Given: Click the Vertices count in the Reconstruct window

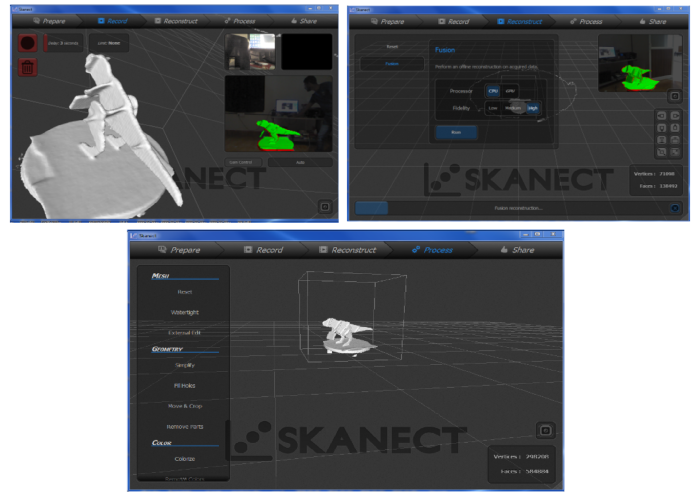Looking at the screenshot, I should pyautogui.click(x=654, y=174).
